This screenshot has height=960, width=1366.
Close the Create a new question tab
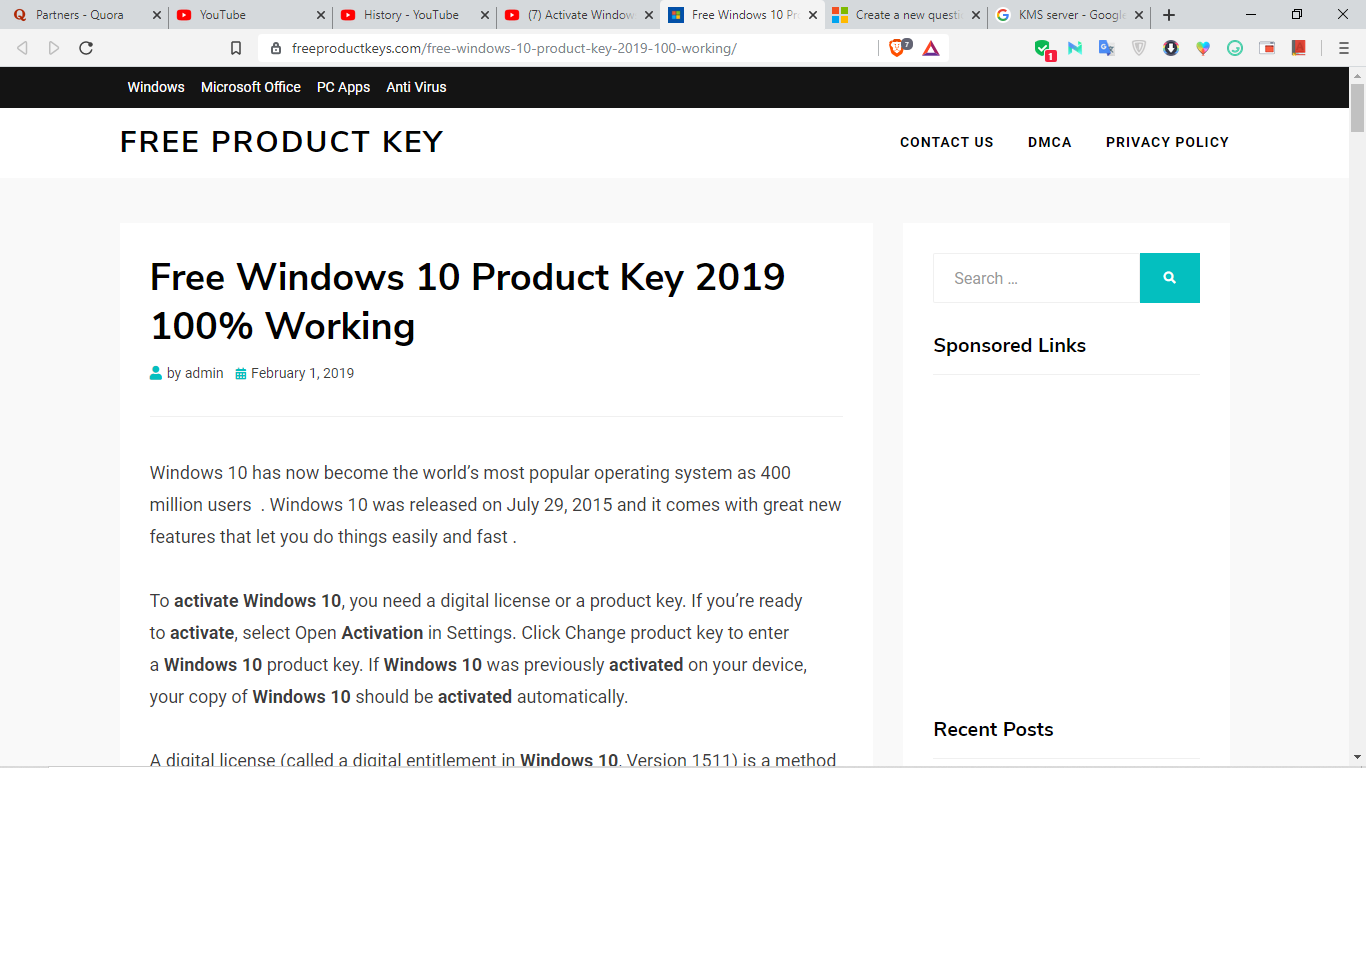click(976, 15)
